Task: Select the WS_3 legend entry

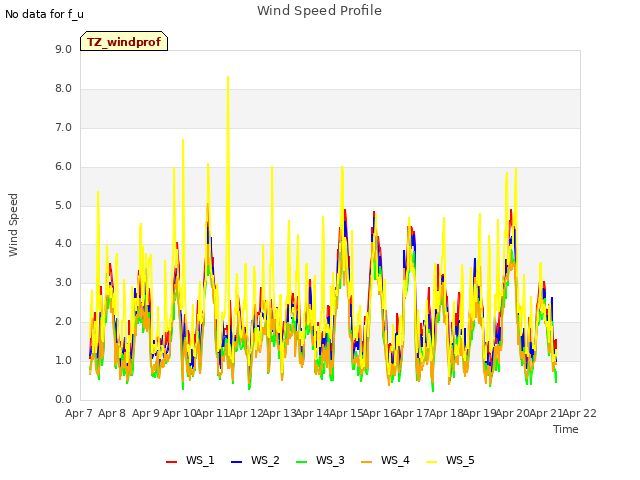Action: [x=320, y=460]
